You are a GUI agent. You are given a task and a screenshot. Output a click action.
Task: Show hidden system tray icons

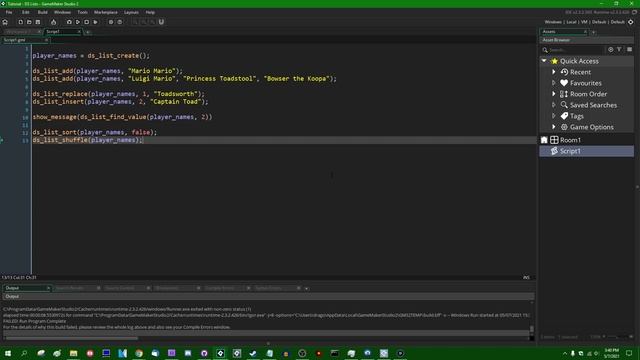coord(565,353)
